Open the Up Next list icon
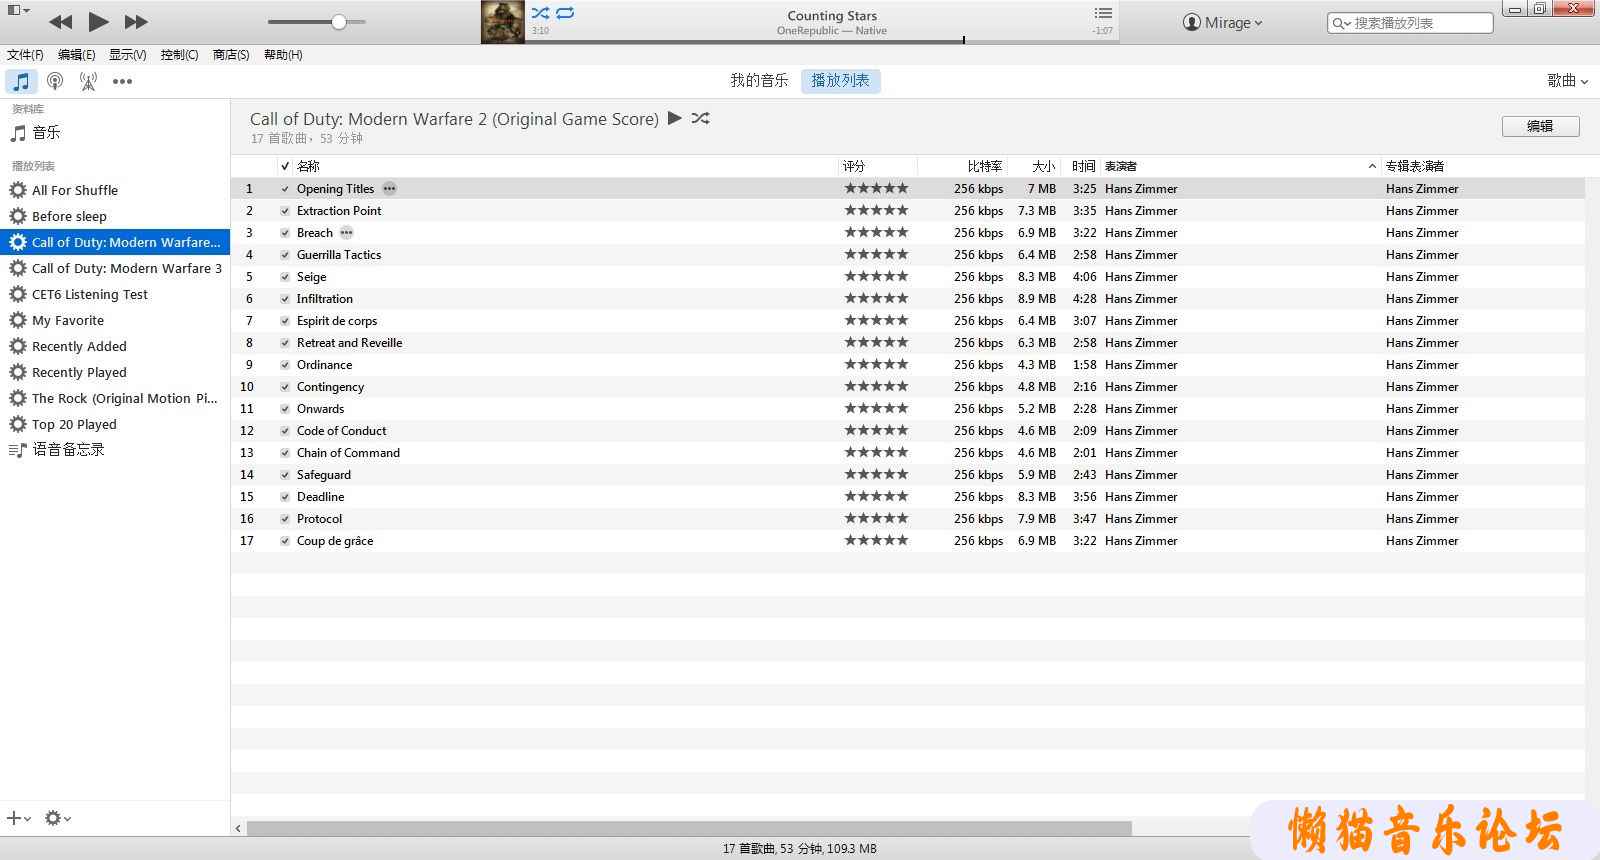1600x860 pixels. [1103, 13]
